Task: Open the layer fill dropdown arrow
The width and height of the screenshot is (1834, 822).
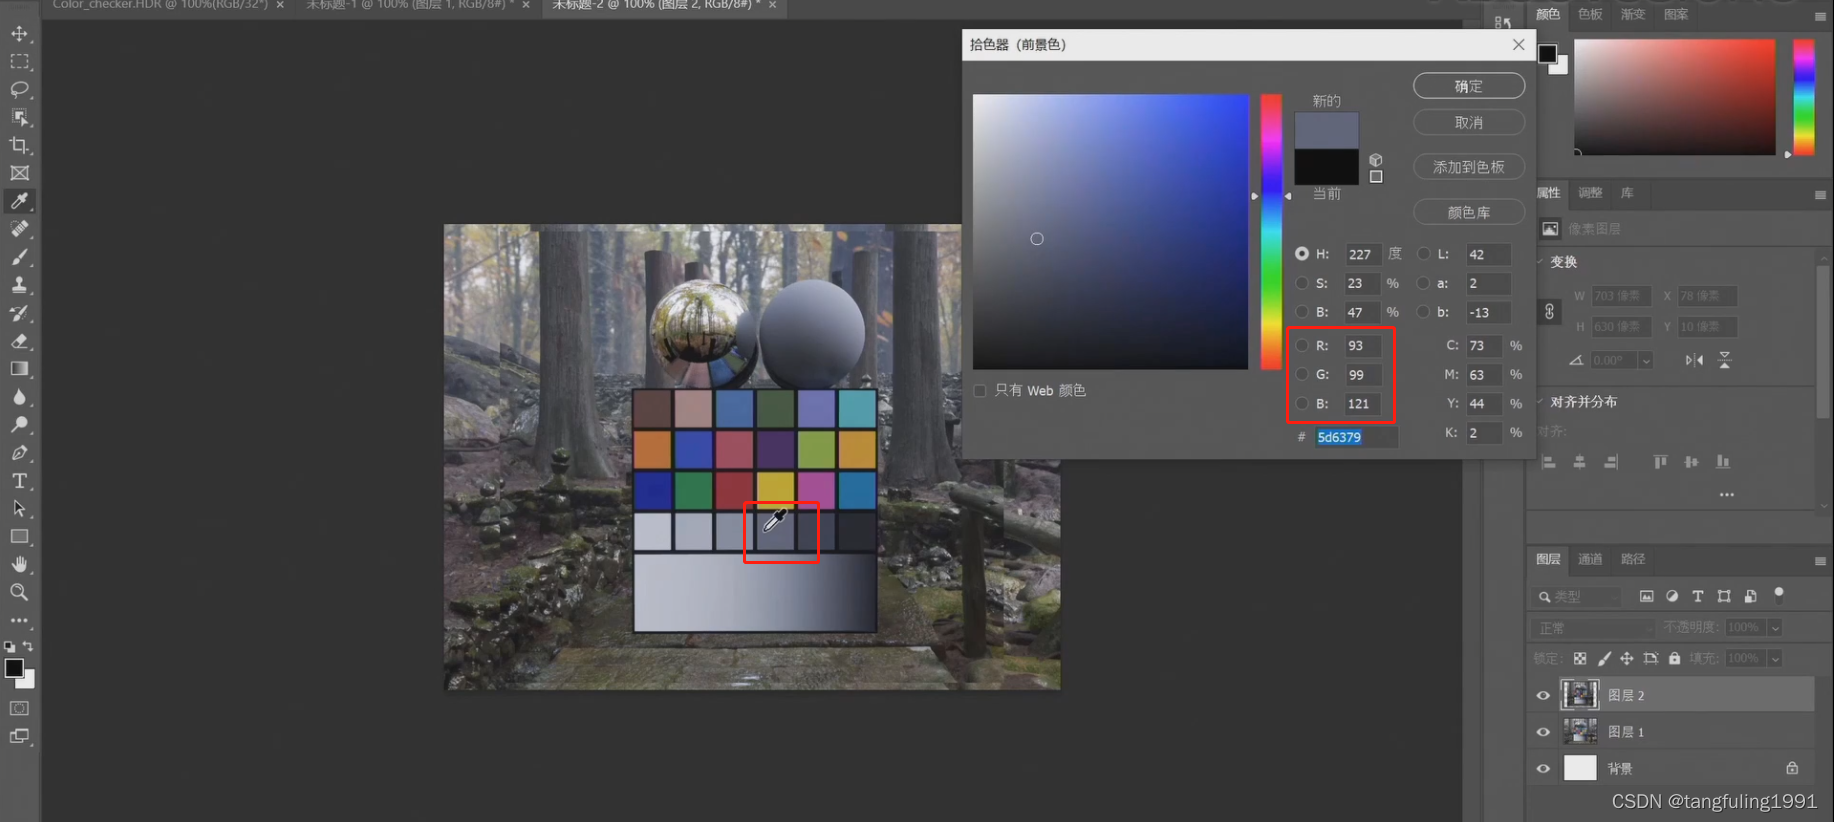Action: pos(1775,658)
